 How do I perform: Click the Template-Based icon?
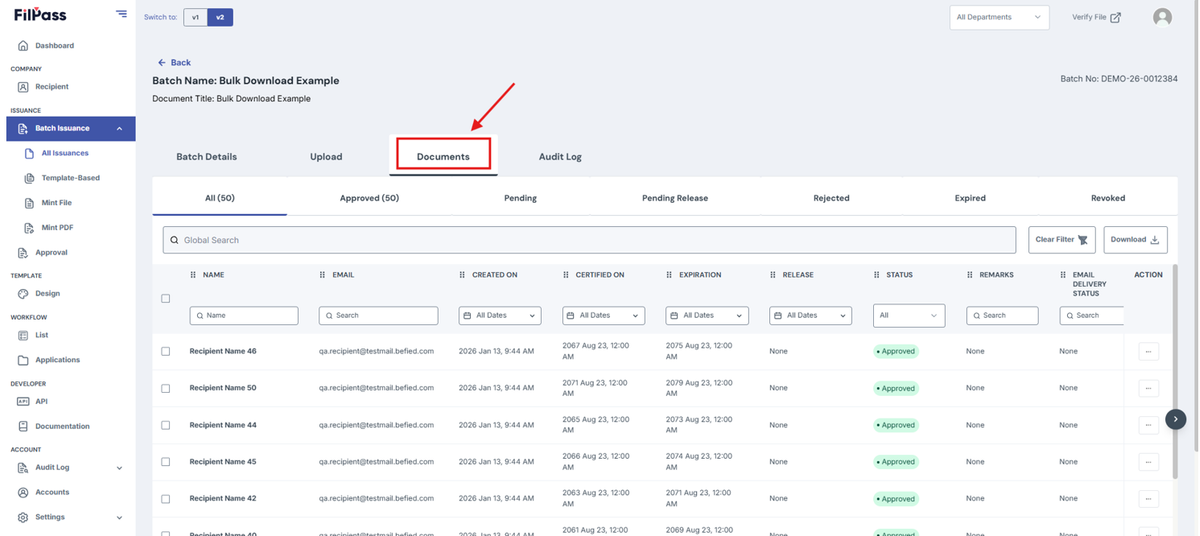30,178
